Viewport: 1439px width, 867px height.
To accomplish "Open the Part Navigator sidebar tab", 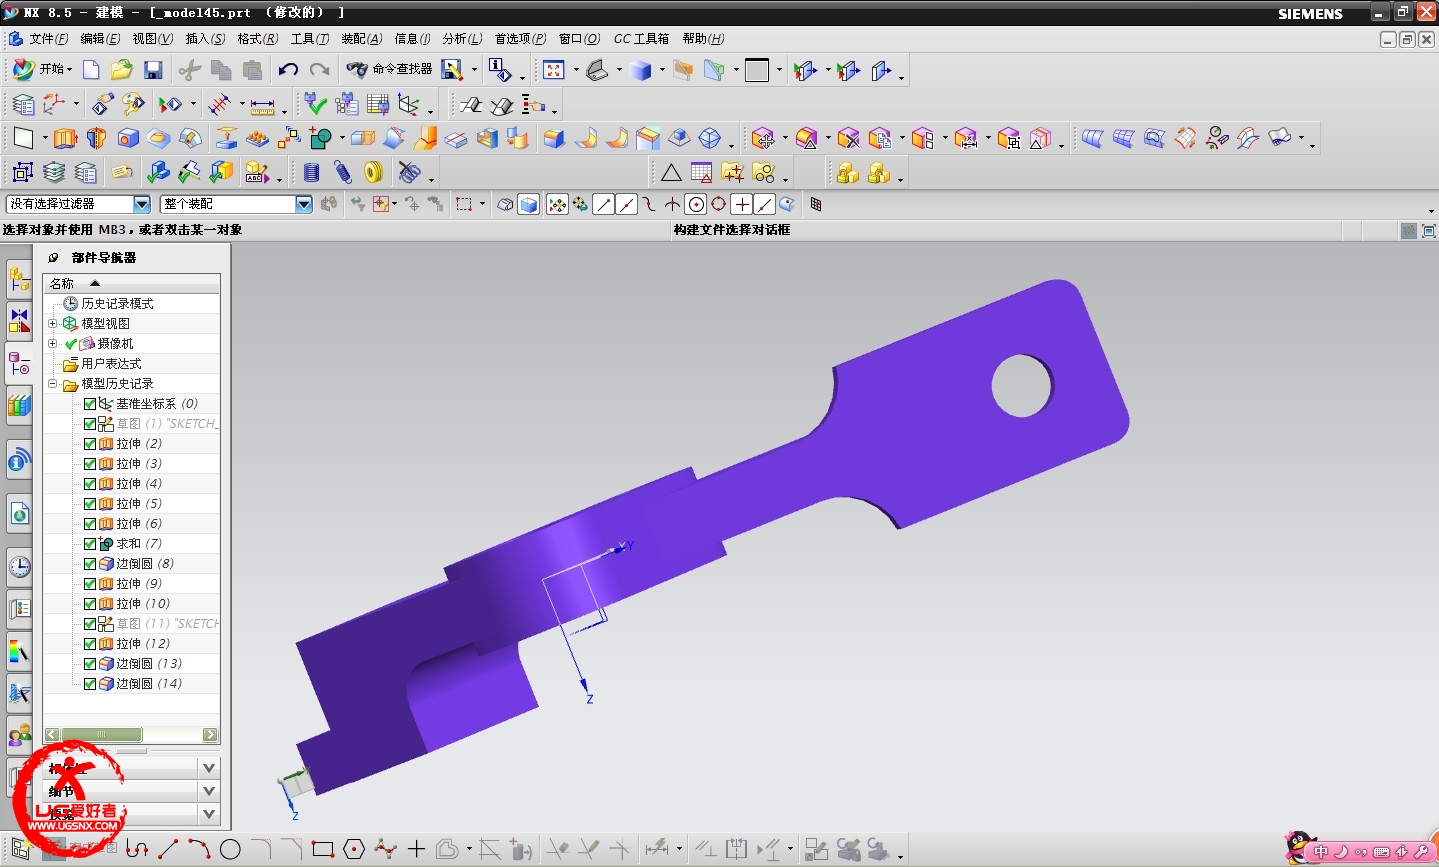I will tap(19, 364).
